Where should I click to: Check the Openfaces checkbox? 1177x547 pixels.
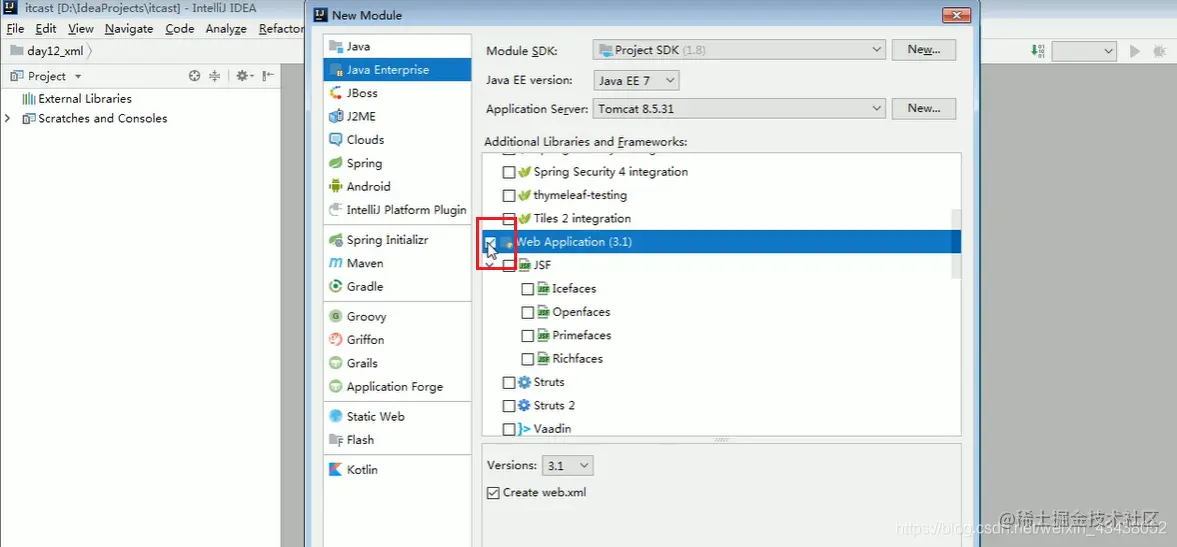[x=528, y=312]
